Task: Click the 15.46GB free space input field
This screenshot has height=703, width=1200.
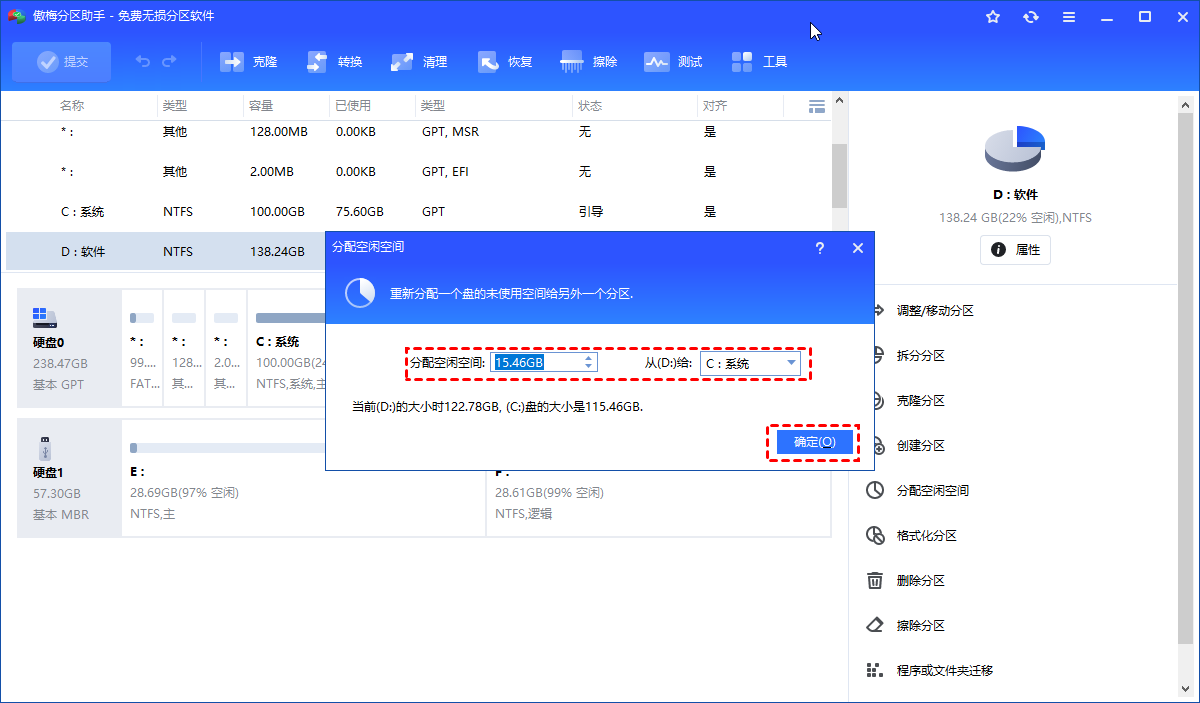Action: tap(535, 363)
